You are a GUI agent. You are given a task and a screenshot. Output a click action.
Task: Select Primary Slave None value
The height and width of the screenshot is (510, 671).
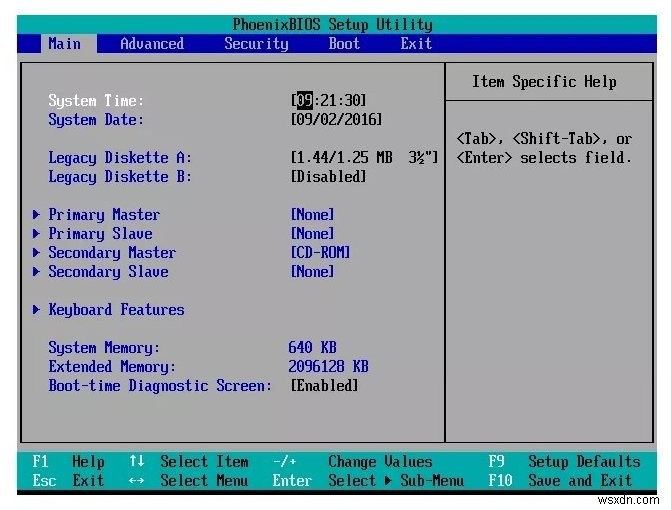312,233
